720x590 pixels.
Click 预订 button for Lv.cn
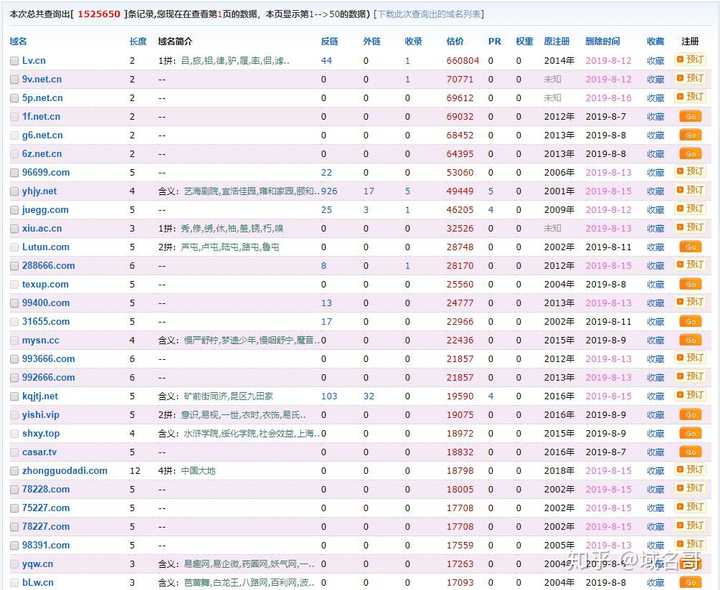[x=690, y=60]
